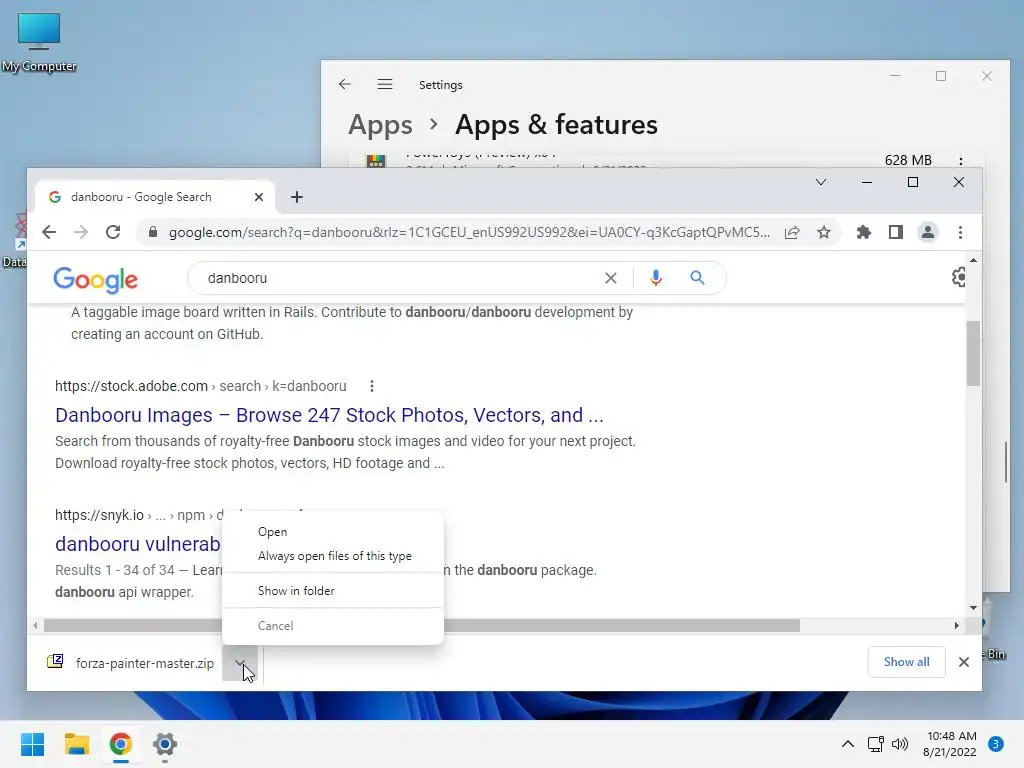Go back in Settings window

point(344,84)
